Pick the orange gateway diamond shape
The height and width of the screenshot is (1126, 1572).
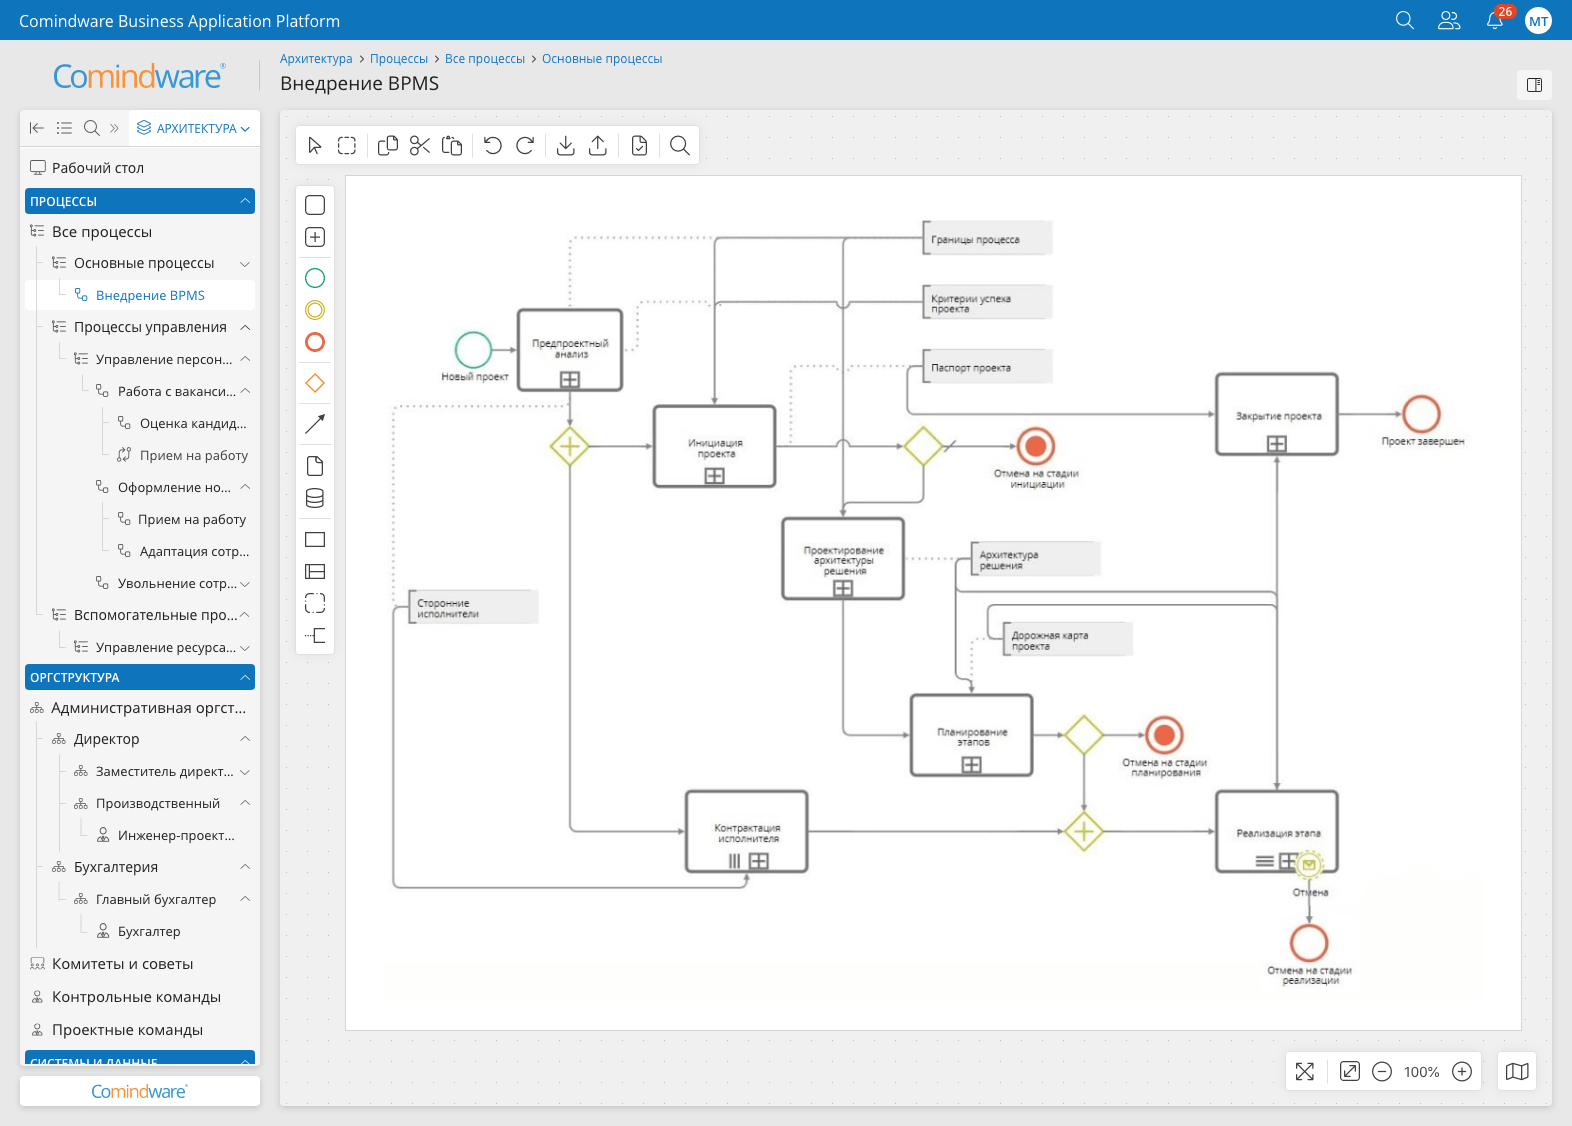click(315, 383)
